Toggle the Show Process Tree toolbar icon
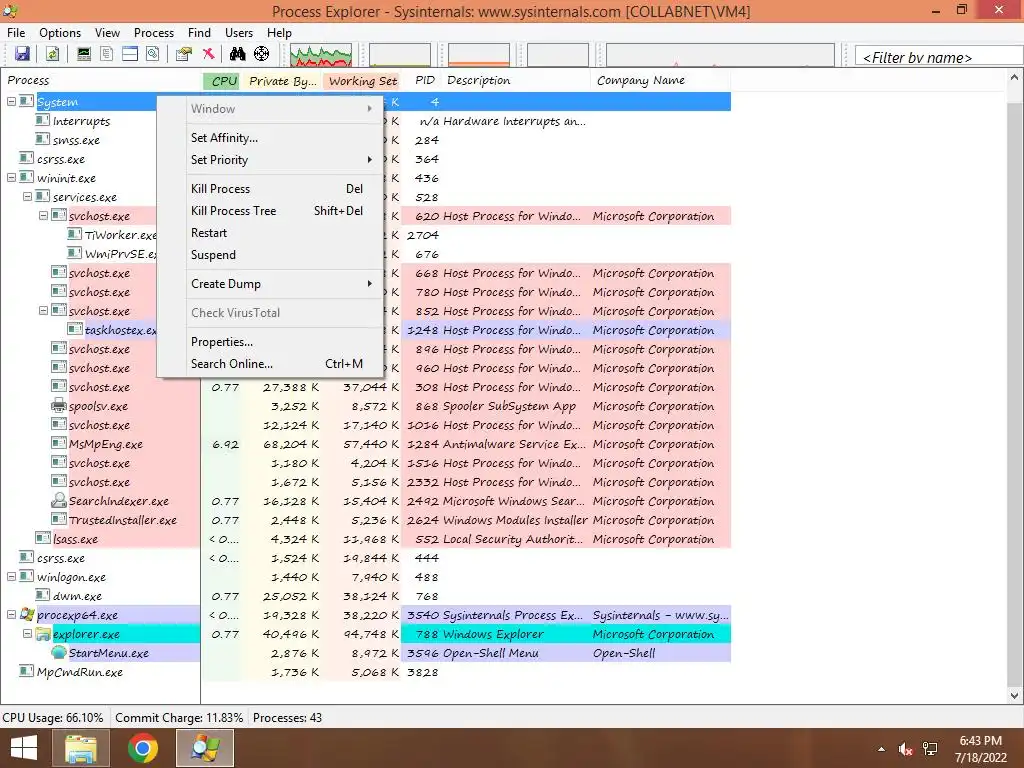 pos(106,54)
